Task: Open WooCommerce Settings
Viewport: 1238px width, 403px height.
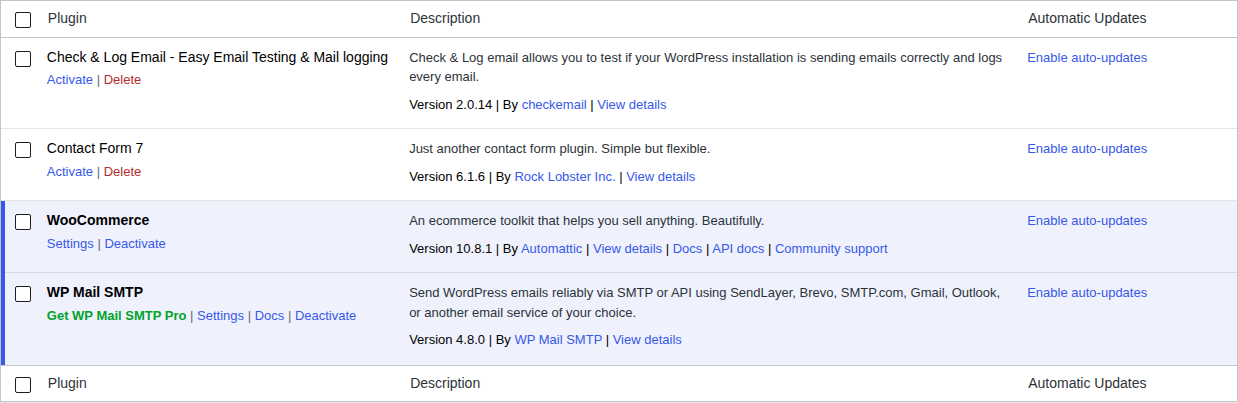Action: tap(70, 244)
